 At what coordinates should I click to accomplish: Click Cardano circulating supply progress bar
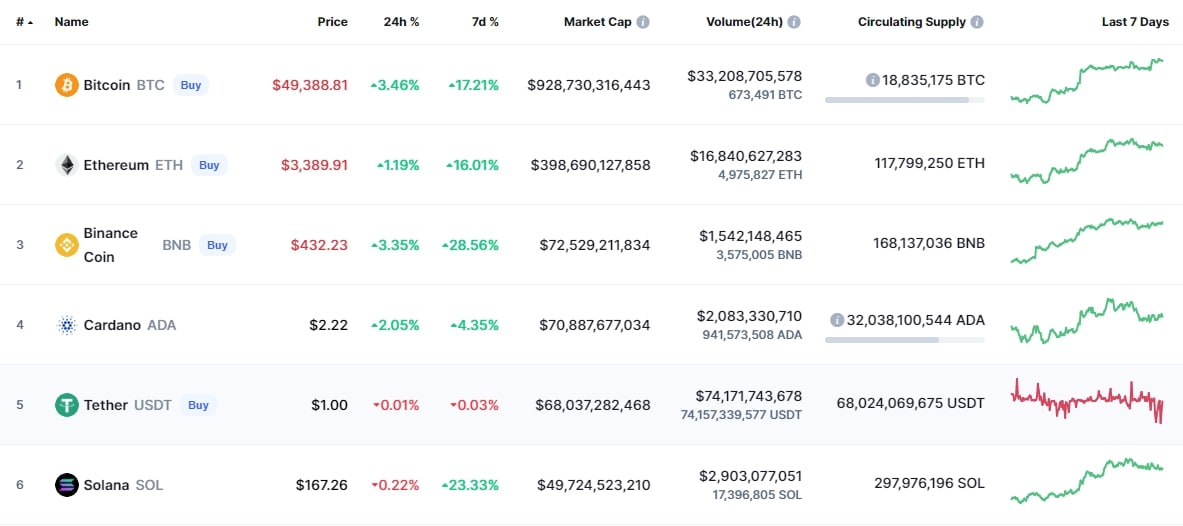(x=905, y=340)
